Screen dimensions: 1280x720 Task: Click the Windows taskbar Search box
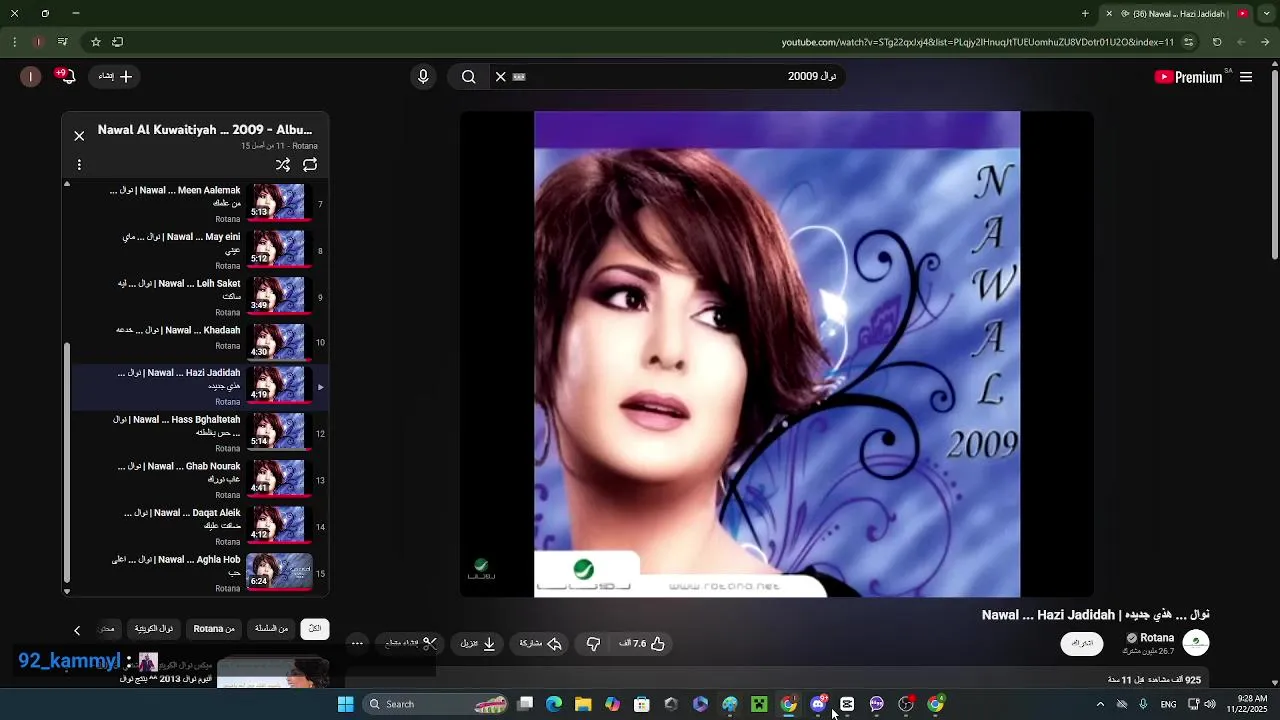pyautogui.click(x=437, y=704)
